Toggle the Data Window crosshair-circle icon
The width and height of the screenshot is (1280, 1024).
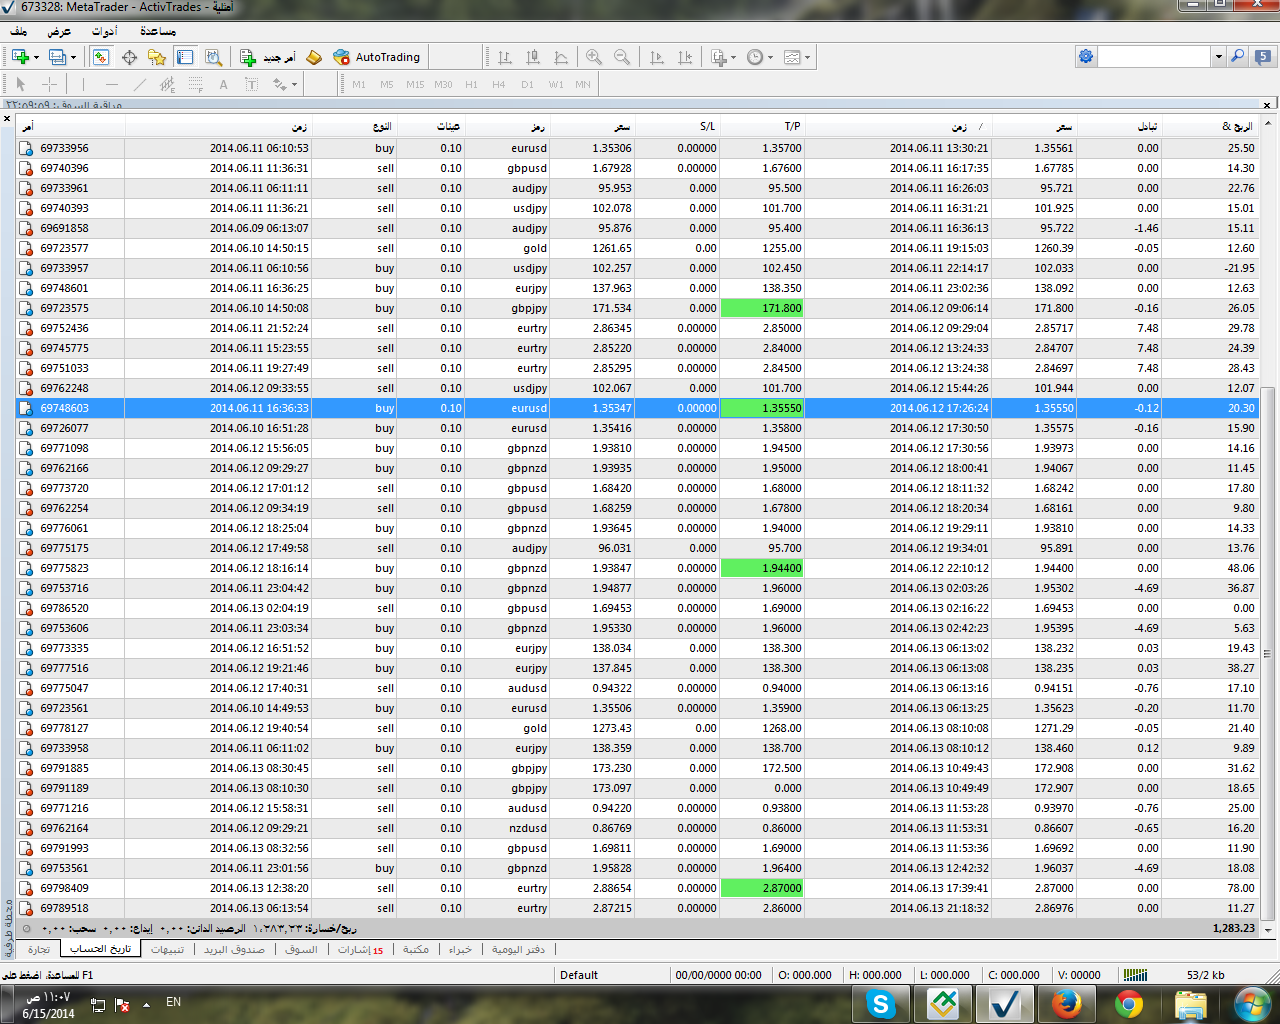129,57
